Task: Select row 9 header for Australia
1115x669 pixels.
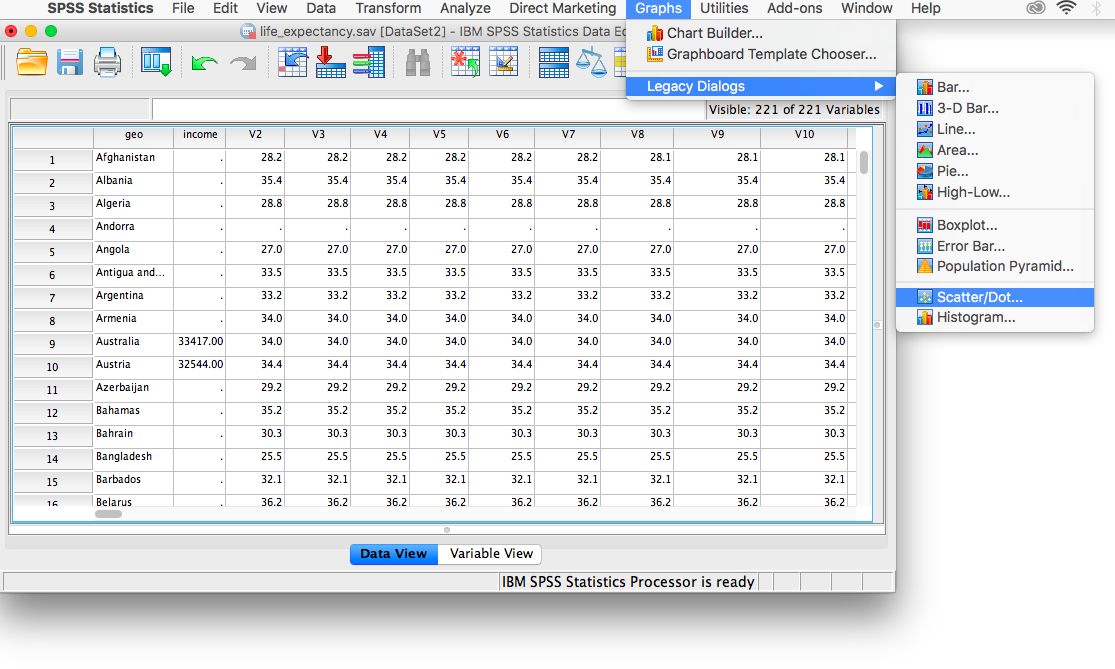Action: click(53, 344)
